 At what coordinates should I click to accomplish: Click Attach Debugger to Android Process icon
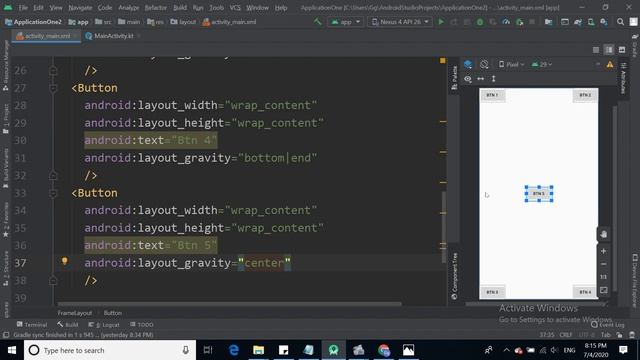point(520,22)
